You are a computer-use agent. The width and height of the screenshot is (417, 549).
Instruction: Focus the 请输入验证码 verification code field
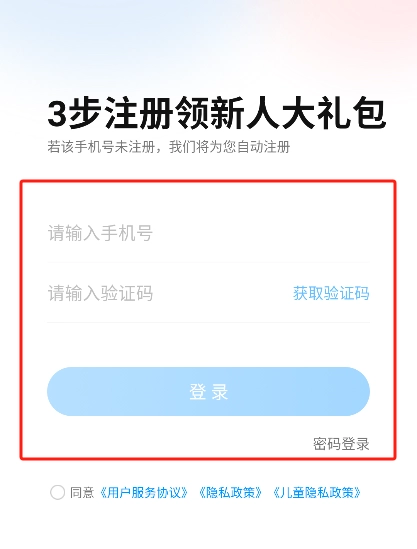168,293
